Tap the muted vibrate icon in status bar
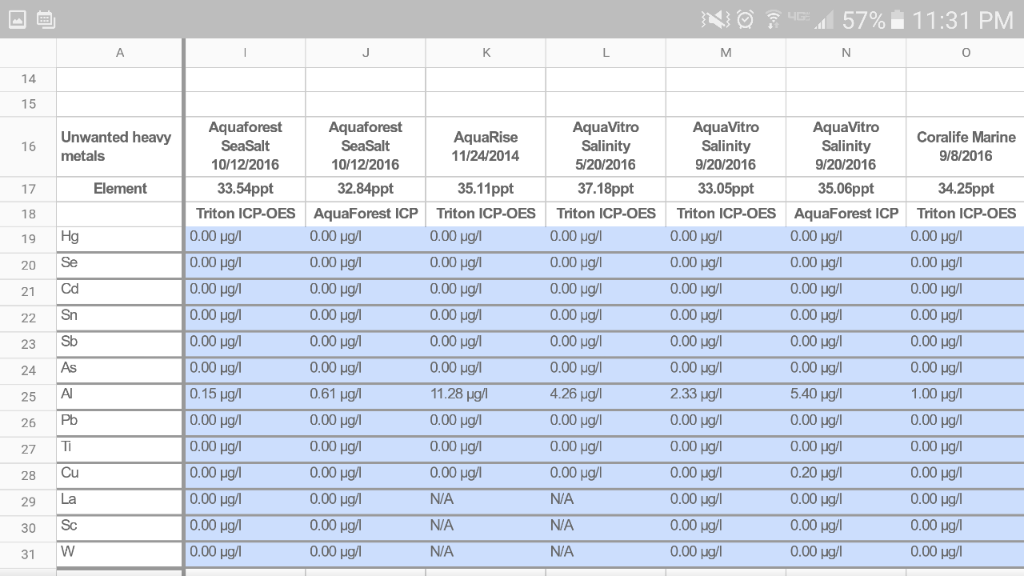The width and height of the screenshot is (1024, 576). pos(714,20)
